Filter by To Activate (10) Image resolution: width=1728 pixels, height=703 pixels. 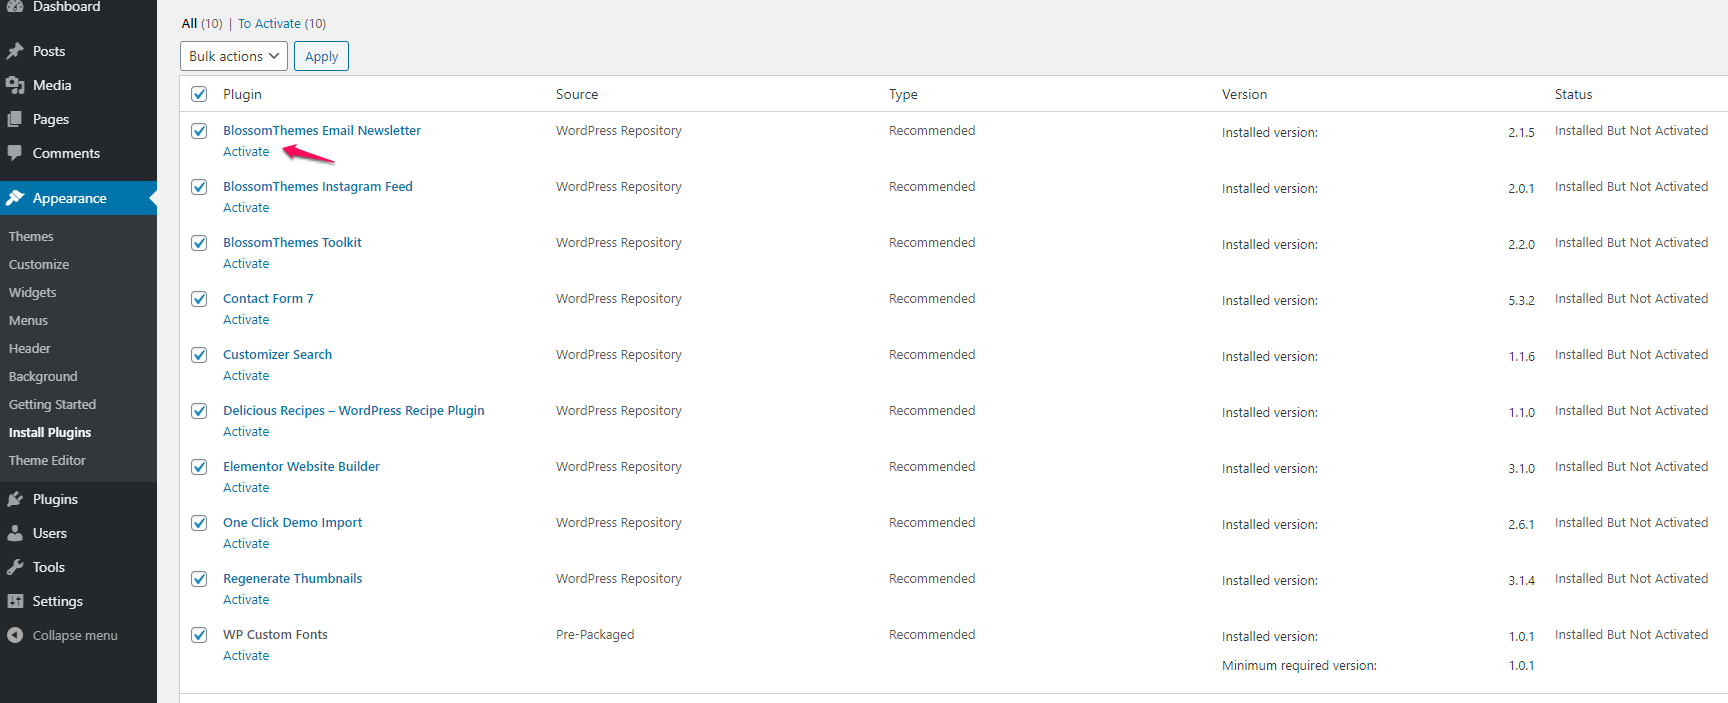pyautogui.click(x=282, y=23)
